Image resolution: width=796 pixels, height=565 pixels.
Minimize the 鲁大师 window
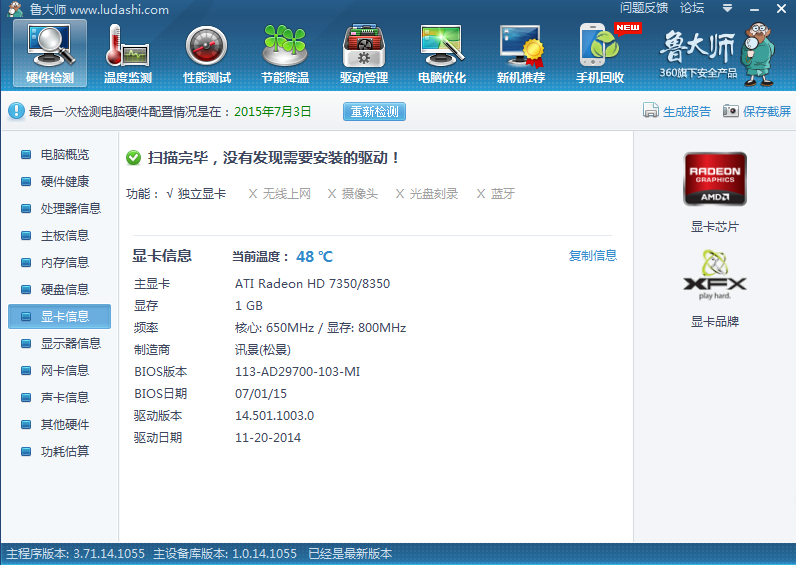pyautogui.click(x=754, y=9)
